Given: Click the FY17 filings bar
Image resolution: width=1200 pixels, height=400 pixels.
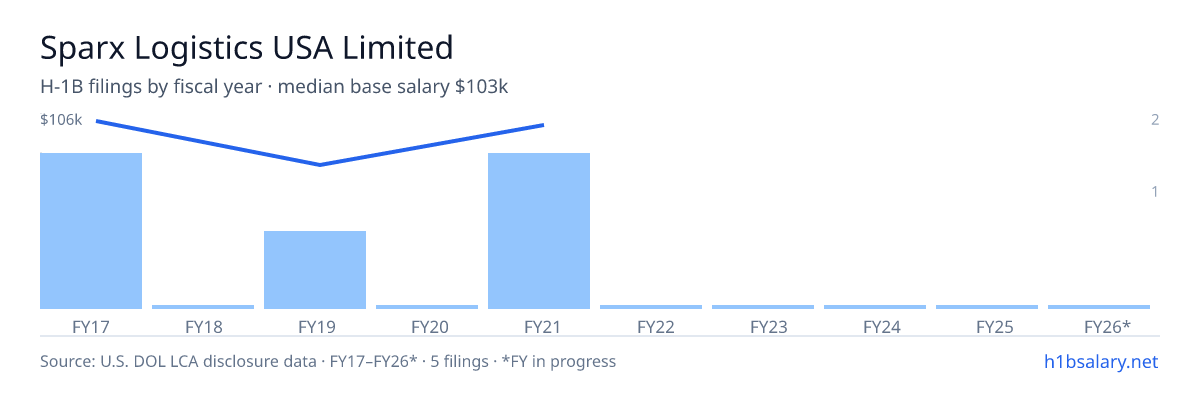Looking at the screenshot, I should click(91, 231).
